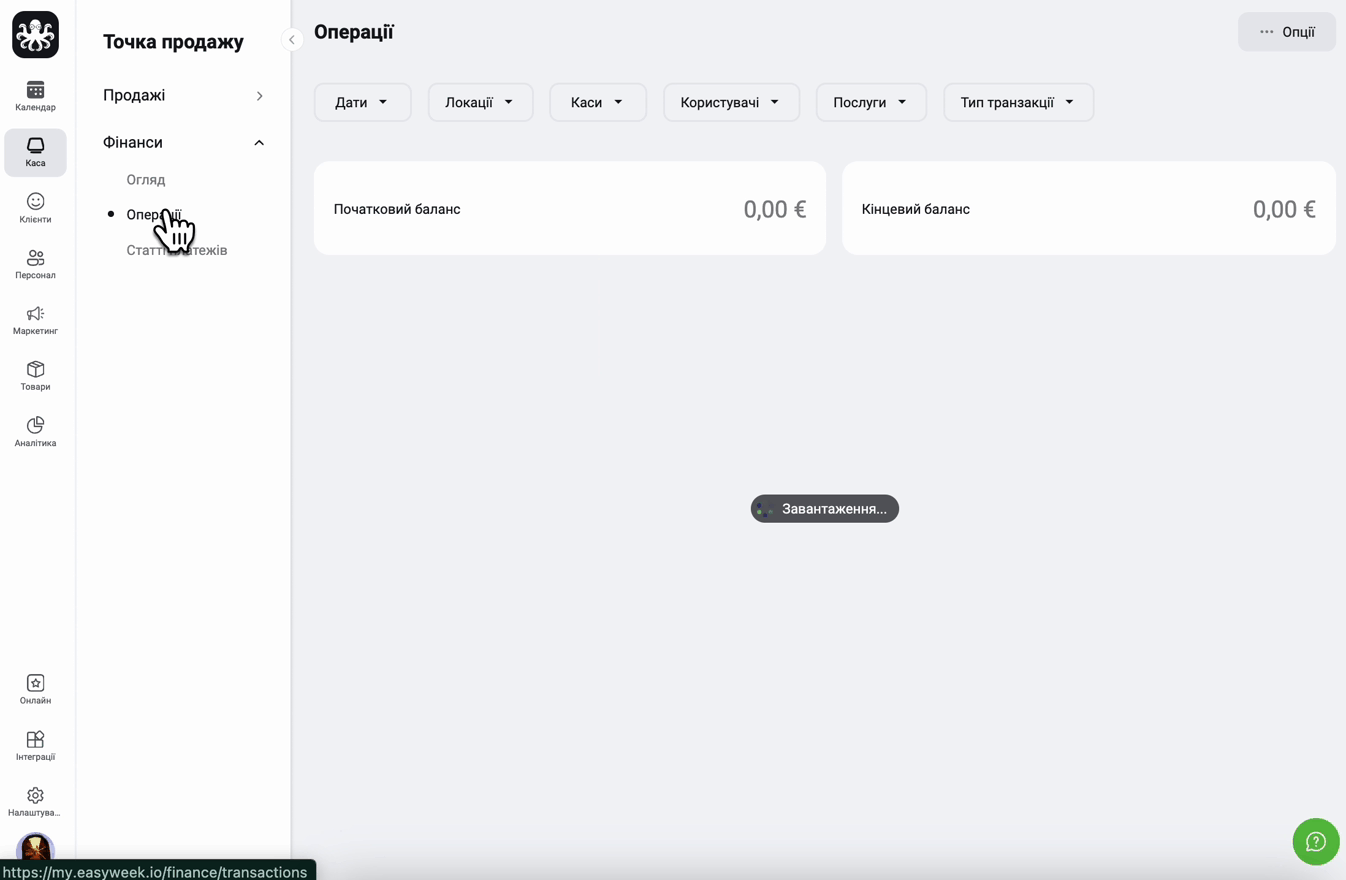Click the Кінцевий баланс card
Viewport: 1346px width, 880px height.
pyautogui.click(x=1089, y=208)
